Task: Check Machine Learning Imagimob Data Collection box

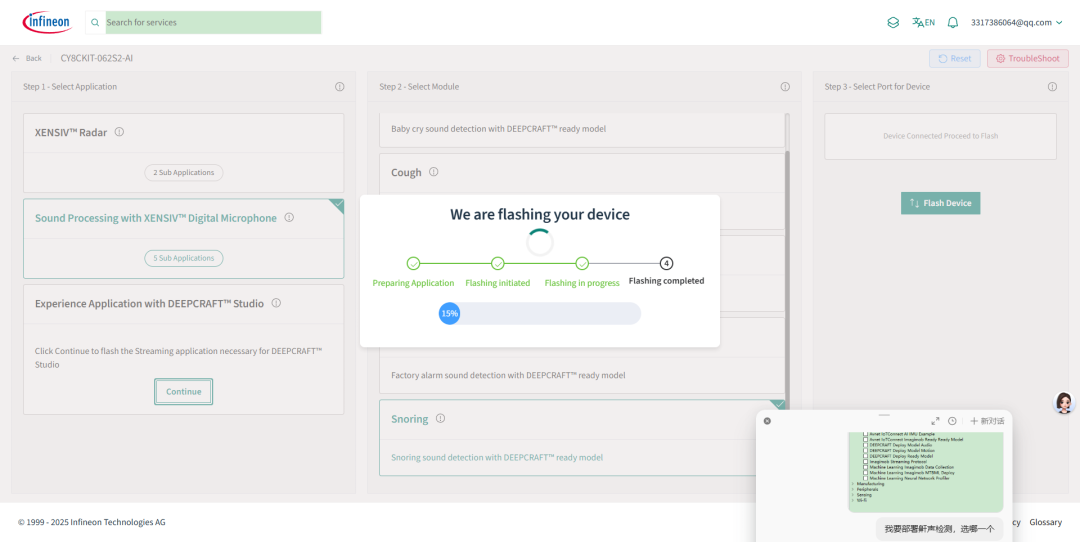Action: (865, 467)
